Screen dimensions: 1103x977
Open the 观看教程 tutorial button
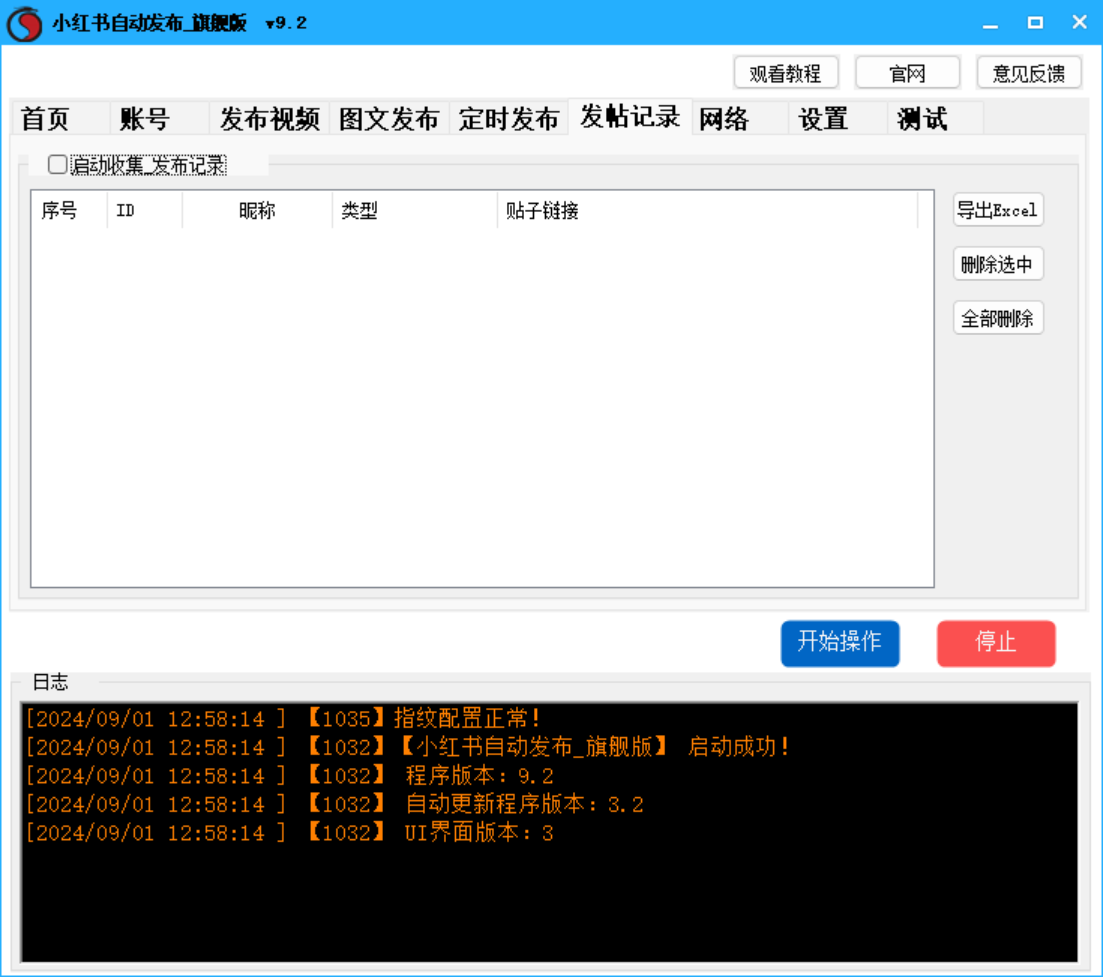[785, 73]
